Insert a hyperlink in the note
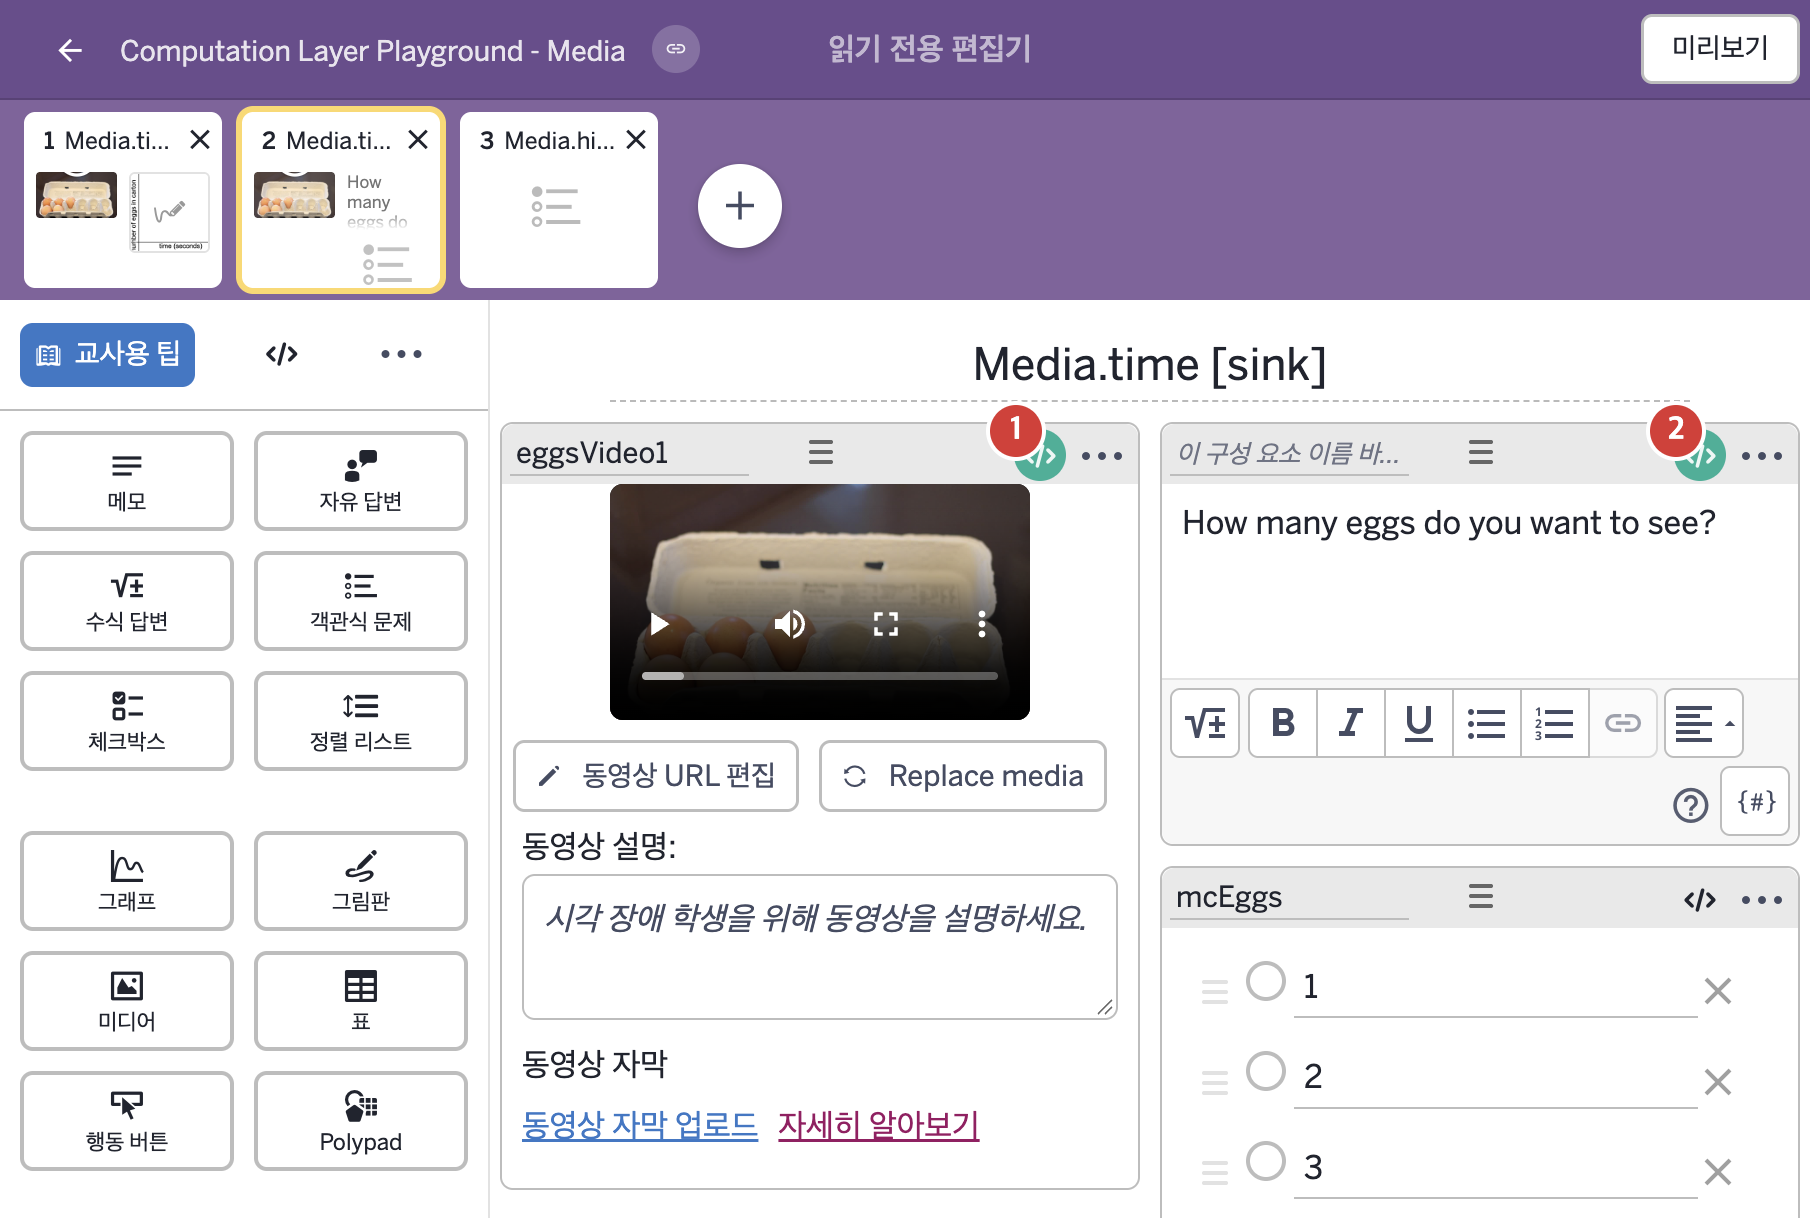This screenshot has width=1810, height=1218. (1623, 723)
